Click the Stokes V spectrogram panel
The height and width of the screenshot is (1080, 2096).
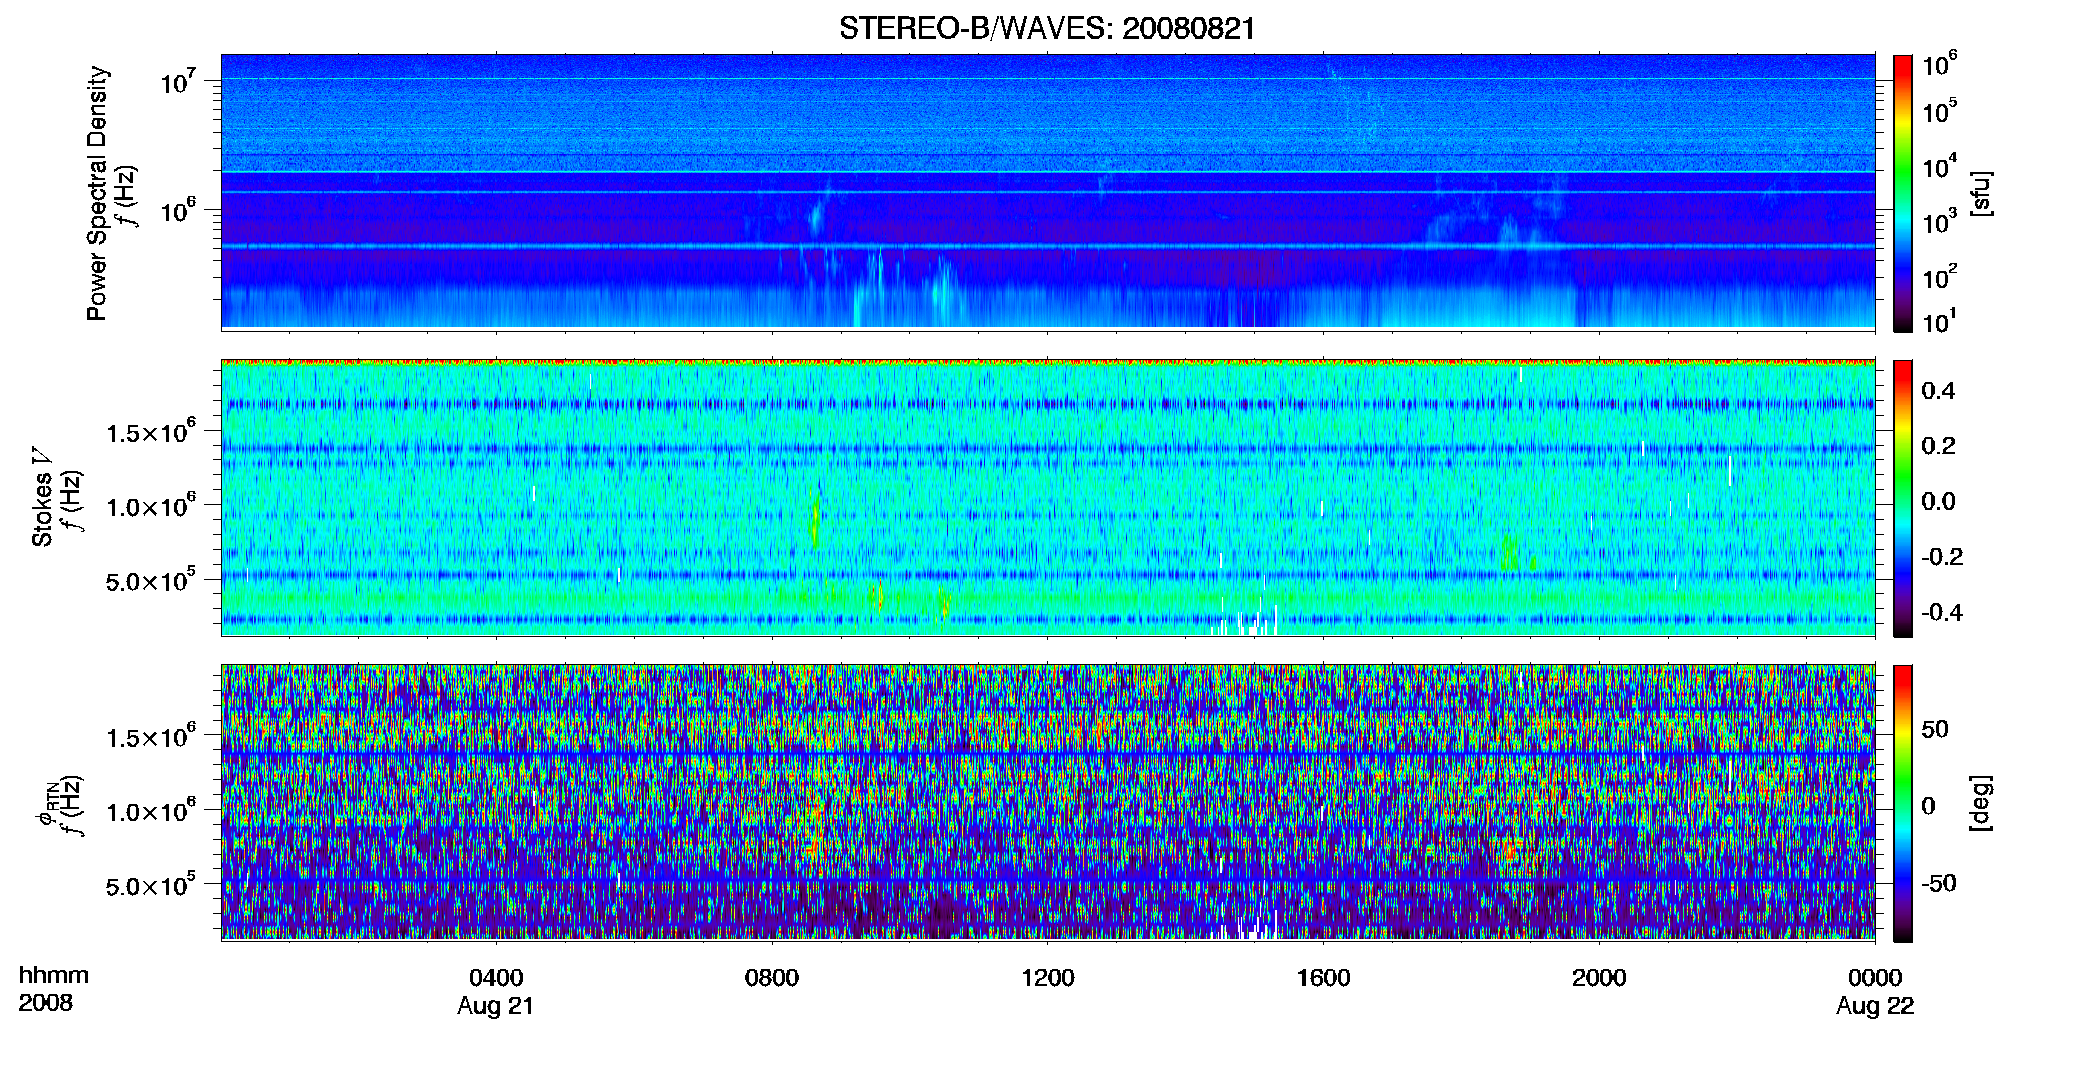1048,497
